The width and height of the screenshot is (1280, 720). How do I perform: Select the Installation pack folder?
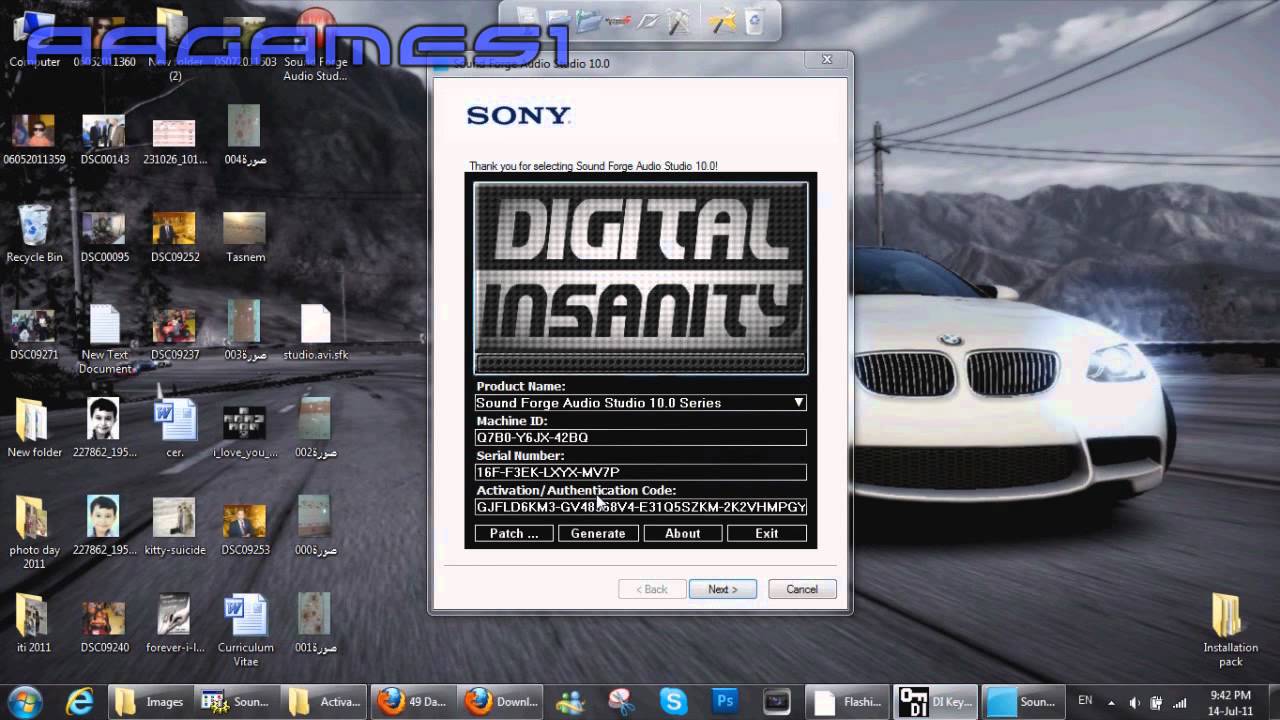pyautogui.click(x=1230, y=630)
